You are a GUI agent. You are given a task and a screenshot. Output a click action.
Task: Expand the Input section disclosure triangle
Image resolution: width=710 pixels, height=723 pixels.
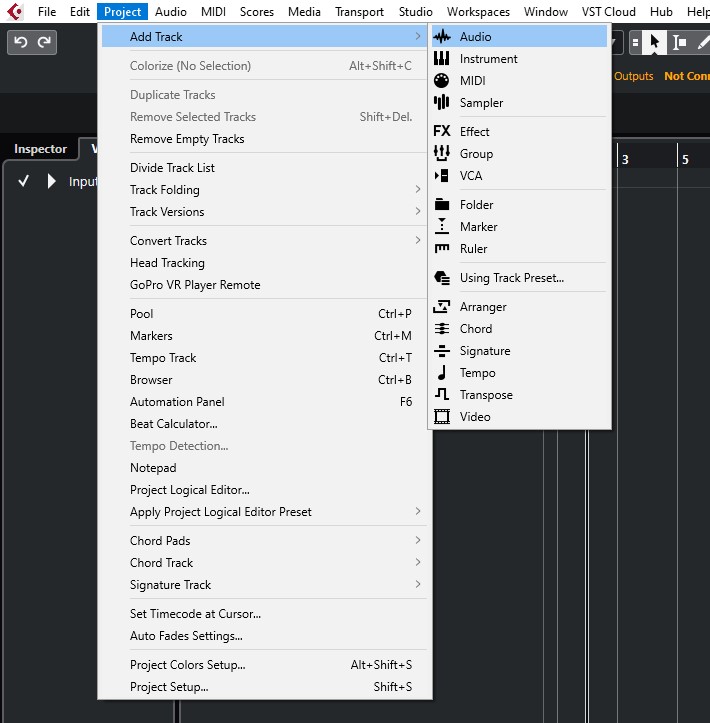[x=51, y=181]
